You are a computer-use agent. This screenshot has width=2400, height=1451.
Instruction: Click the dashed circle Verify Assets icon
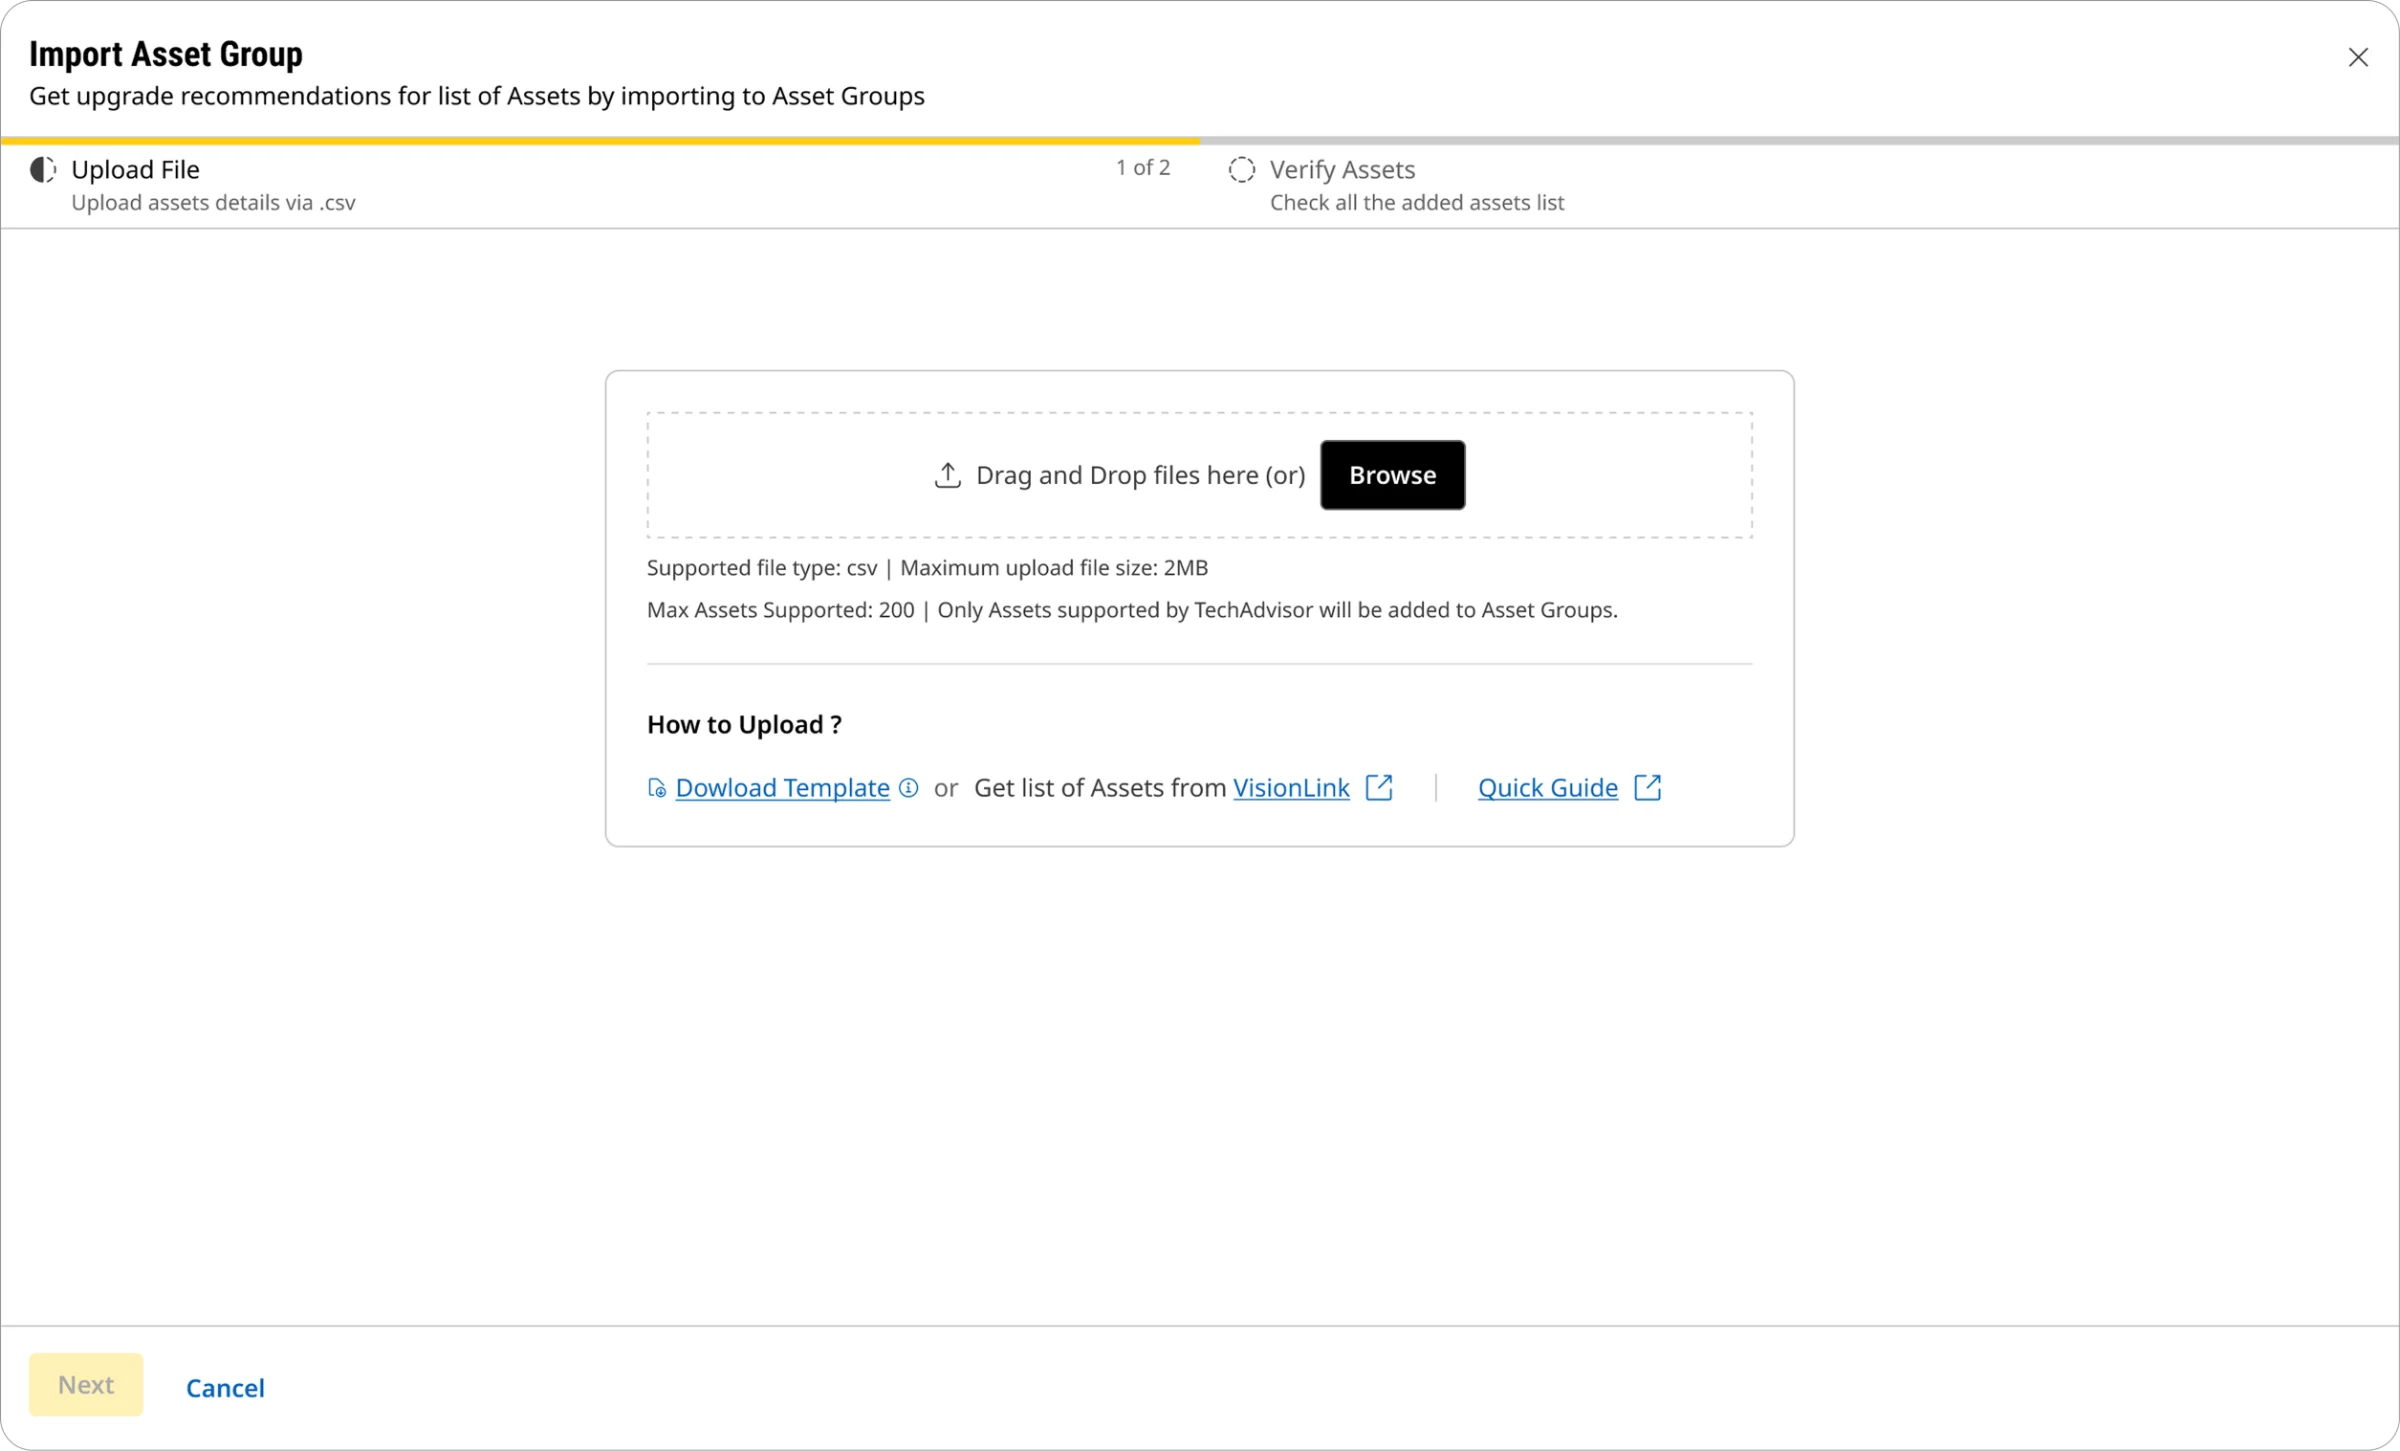click(x=1241, y=170)
